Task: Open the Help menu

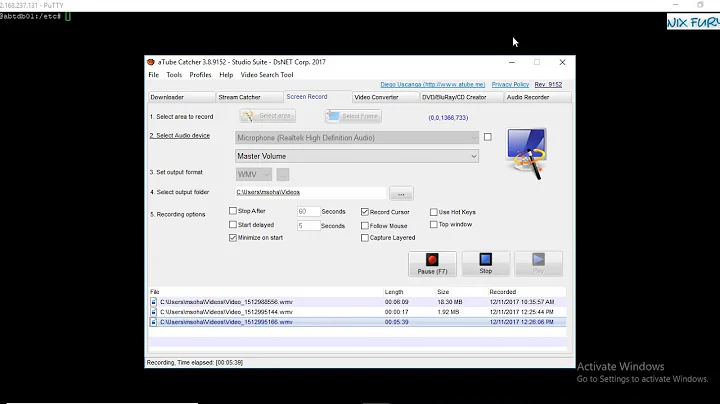Action: [x=226, y=75]
